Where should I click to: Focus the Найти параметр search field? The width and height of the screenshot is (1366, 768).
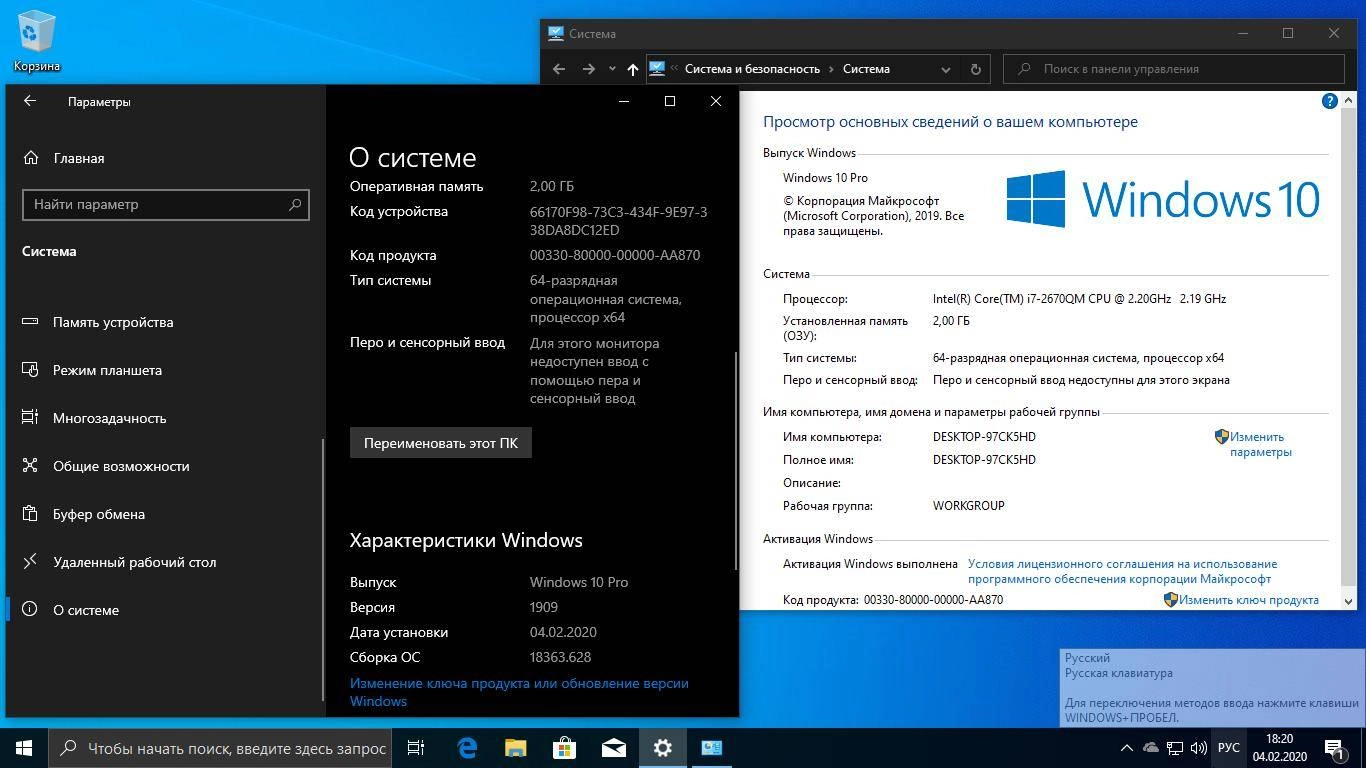[x=166, y=204]
